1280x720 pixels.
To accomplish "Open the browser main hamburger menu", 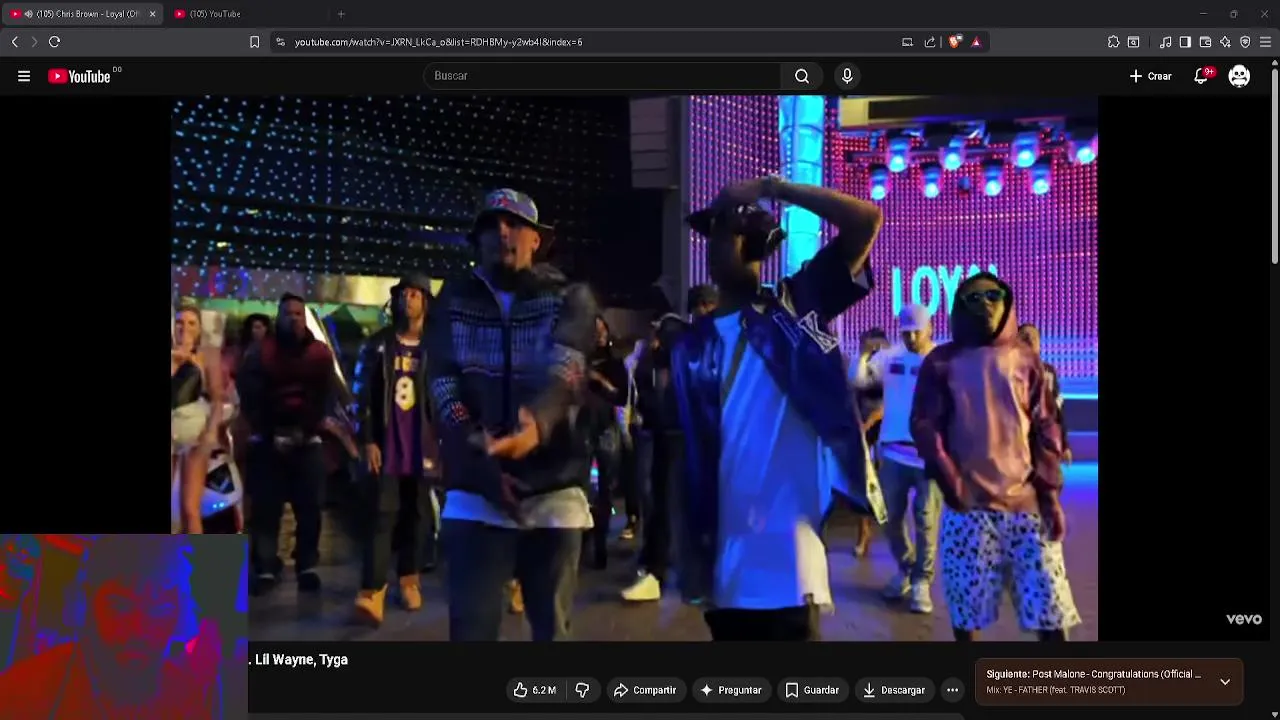I will point(1265,42).
